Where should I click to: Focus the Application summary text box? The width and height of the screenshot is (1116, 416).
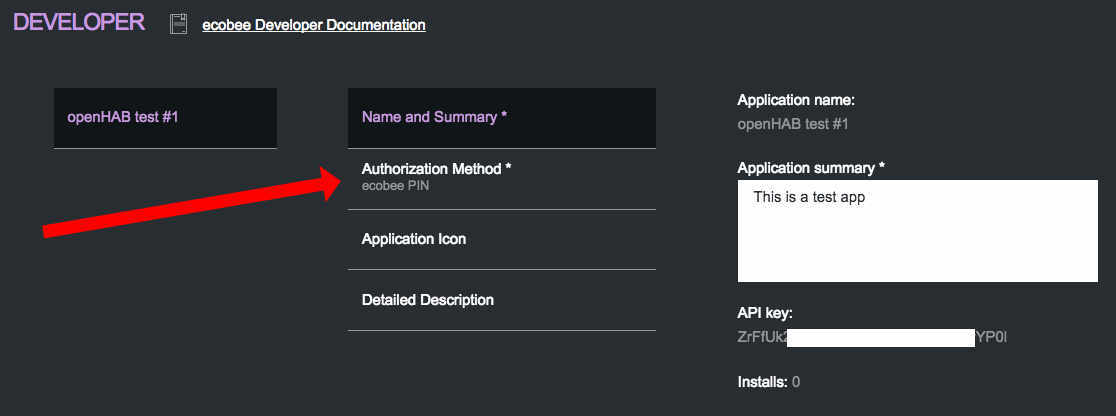(x=917, y=240)
